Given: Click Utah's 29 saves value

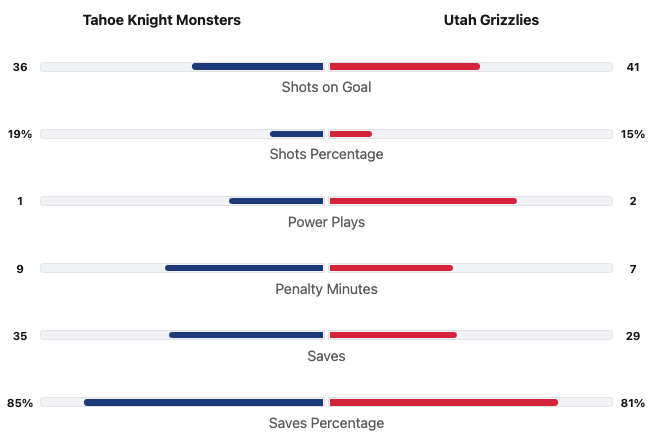Looking at the screenshot, I should tap(632, 336).
